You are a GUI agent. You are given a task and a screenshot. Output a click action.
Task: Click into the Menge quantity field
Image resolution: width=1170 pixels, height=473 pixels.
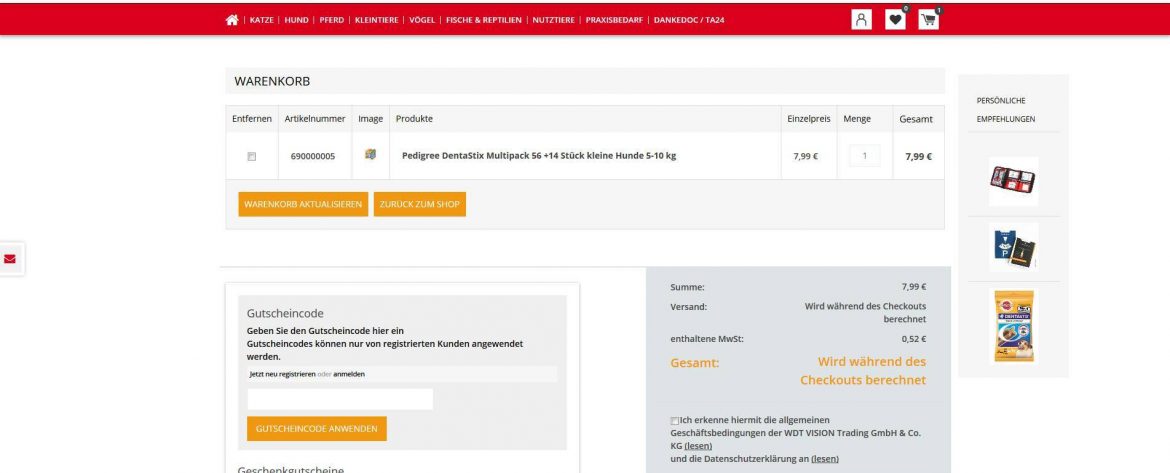865,156
